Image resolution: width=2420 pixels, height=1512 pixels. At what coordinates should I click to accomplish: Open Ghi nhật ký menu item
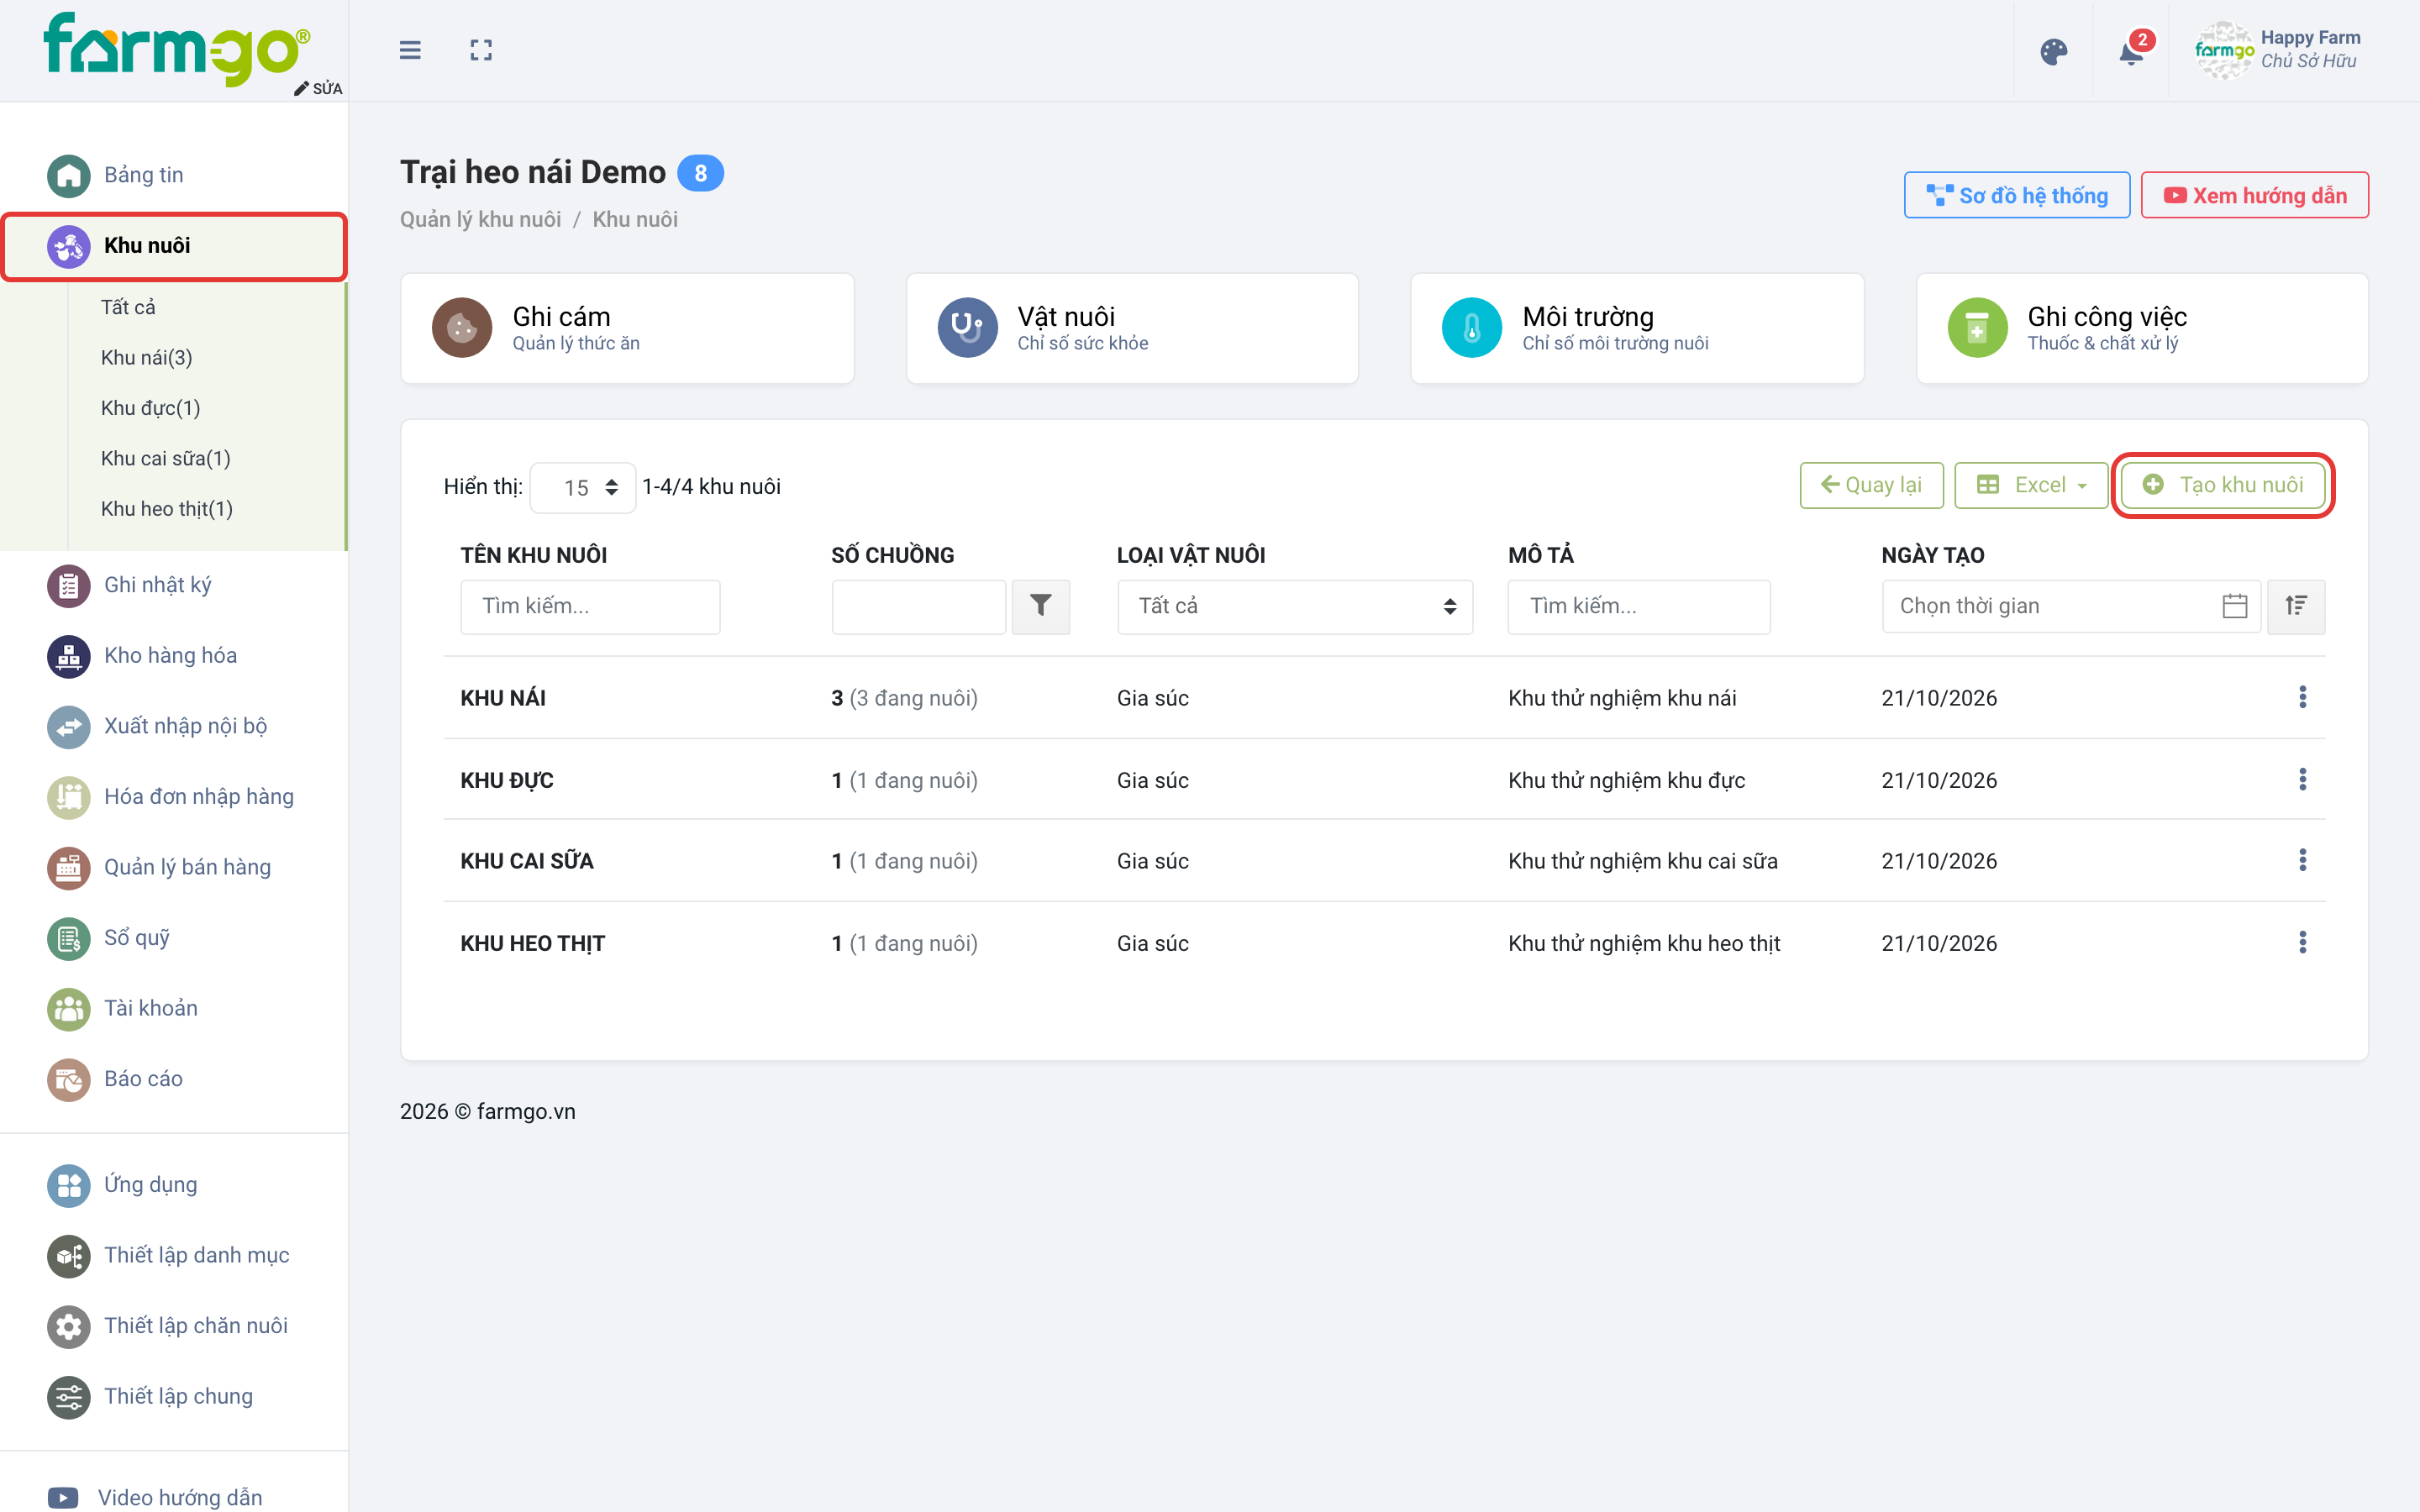click(174, 585)
